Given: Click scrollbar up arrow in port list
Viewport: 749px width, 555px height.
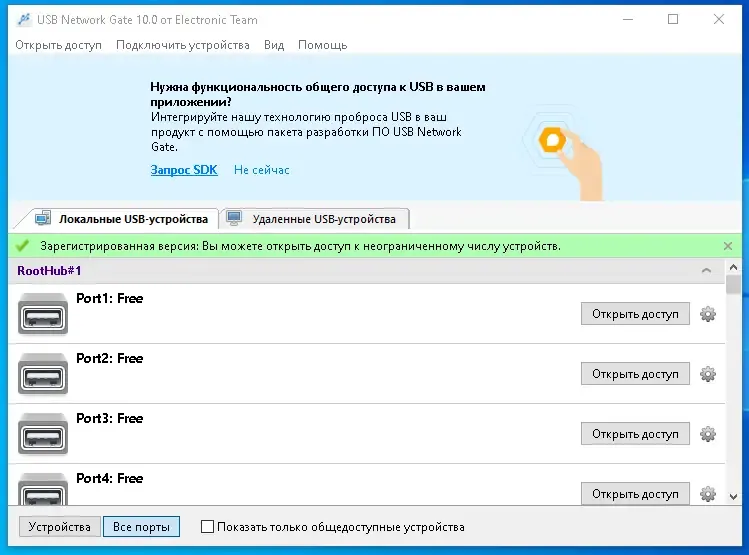Looking at the screenshot, I should click(734, 267).
